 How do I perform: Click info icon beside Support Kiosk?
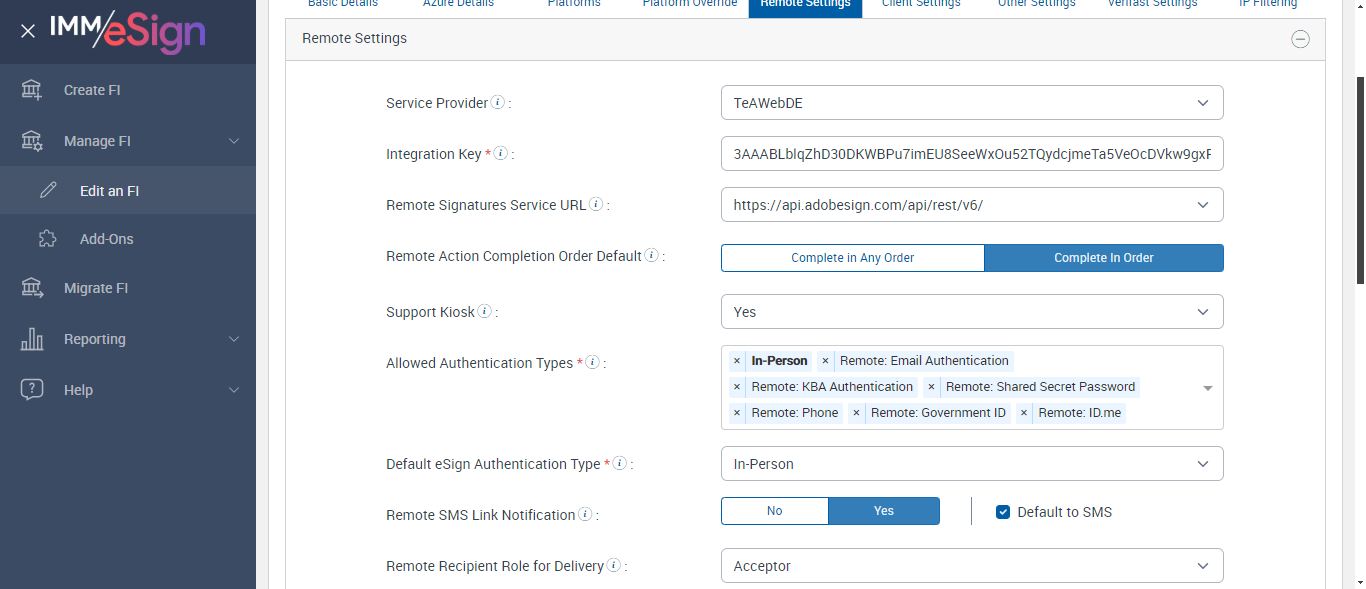coord(485,312)
